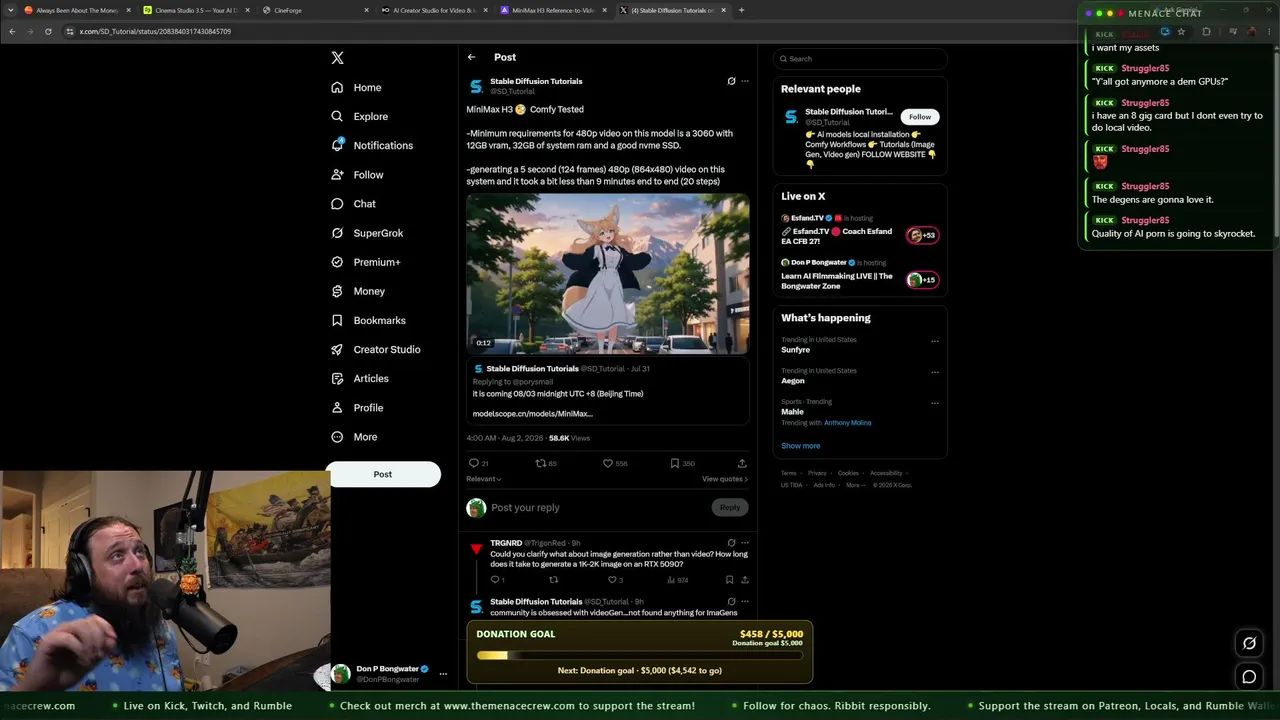Image resolution: width=1280 pixels, height=720 pixels.
Task: Click the share icon on TRGNRD's reply
Action: (x=744, y=580)
